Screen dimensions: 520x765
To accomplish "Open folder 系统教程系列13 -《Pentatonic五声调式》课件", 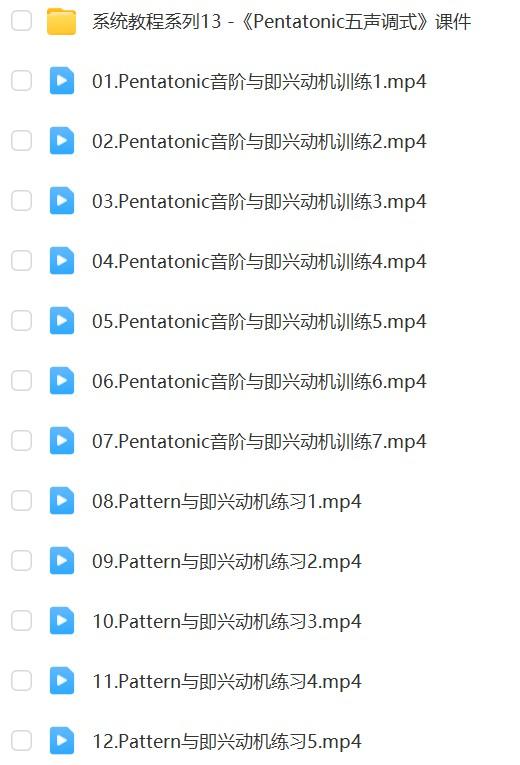I will tap(281, 21).
